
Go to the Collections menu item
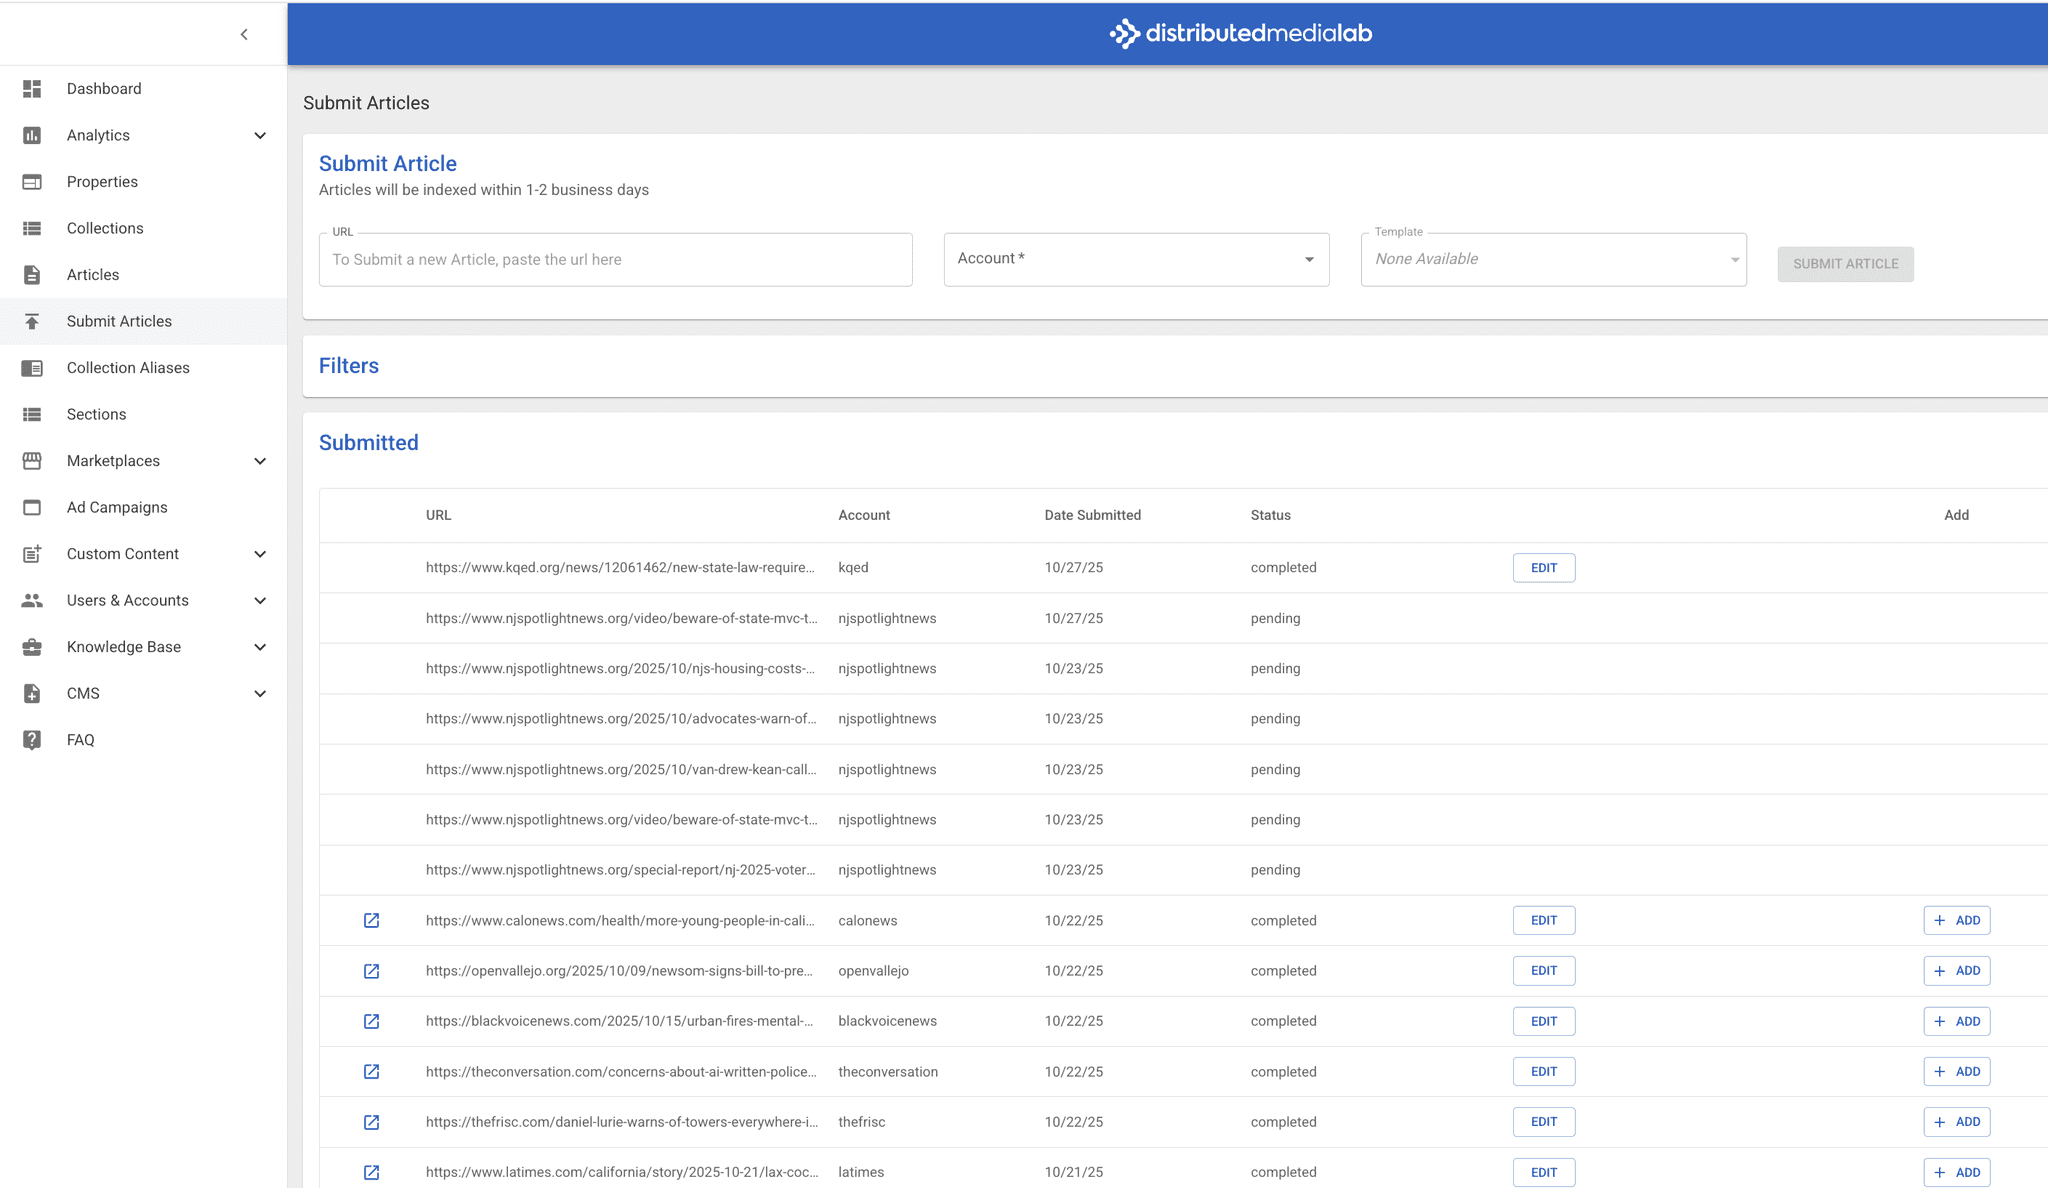[105, 228]
